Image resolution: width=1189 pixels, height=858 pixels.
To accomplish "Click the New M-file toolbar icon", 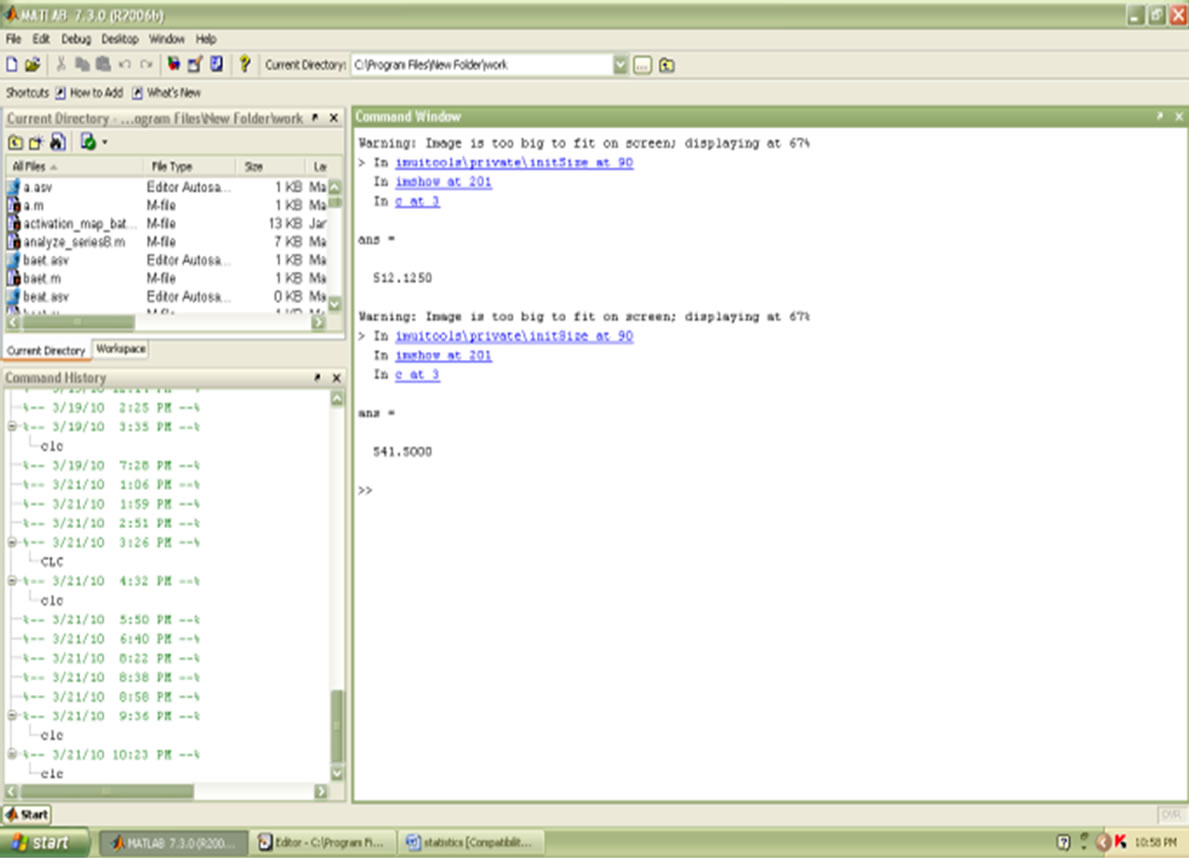I will [x=12, y=64].
